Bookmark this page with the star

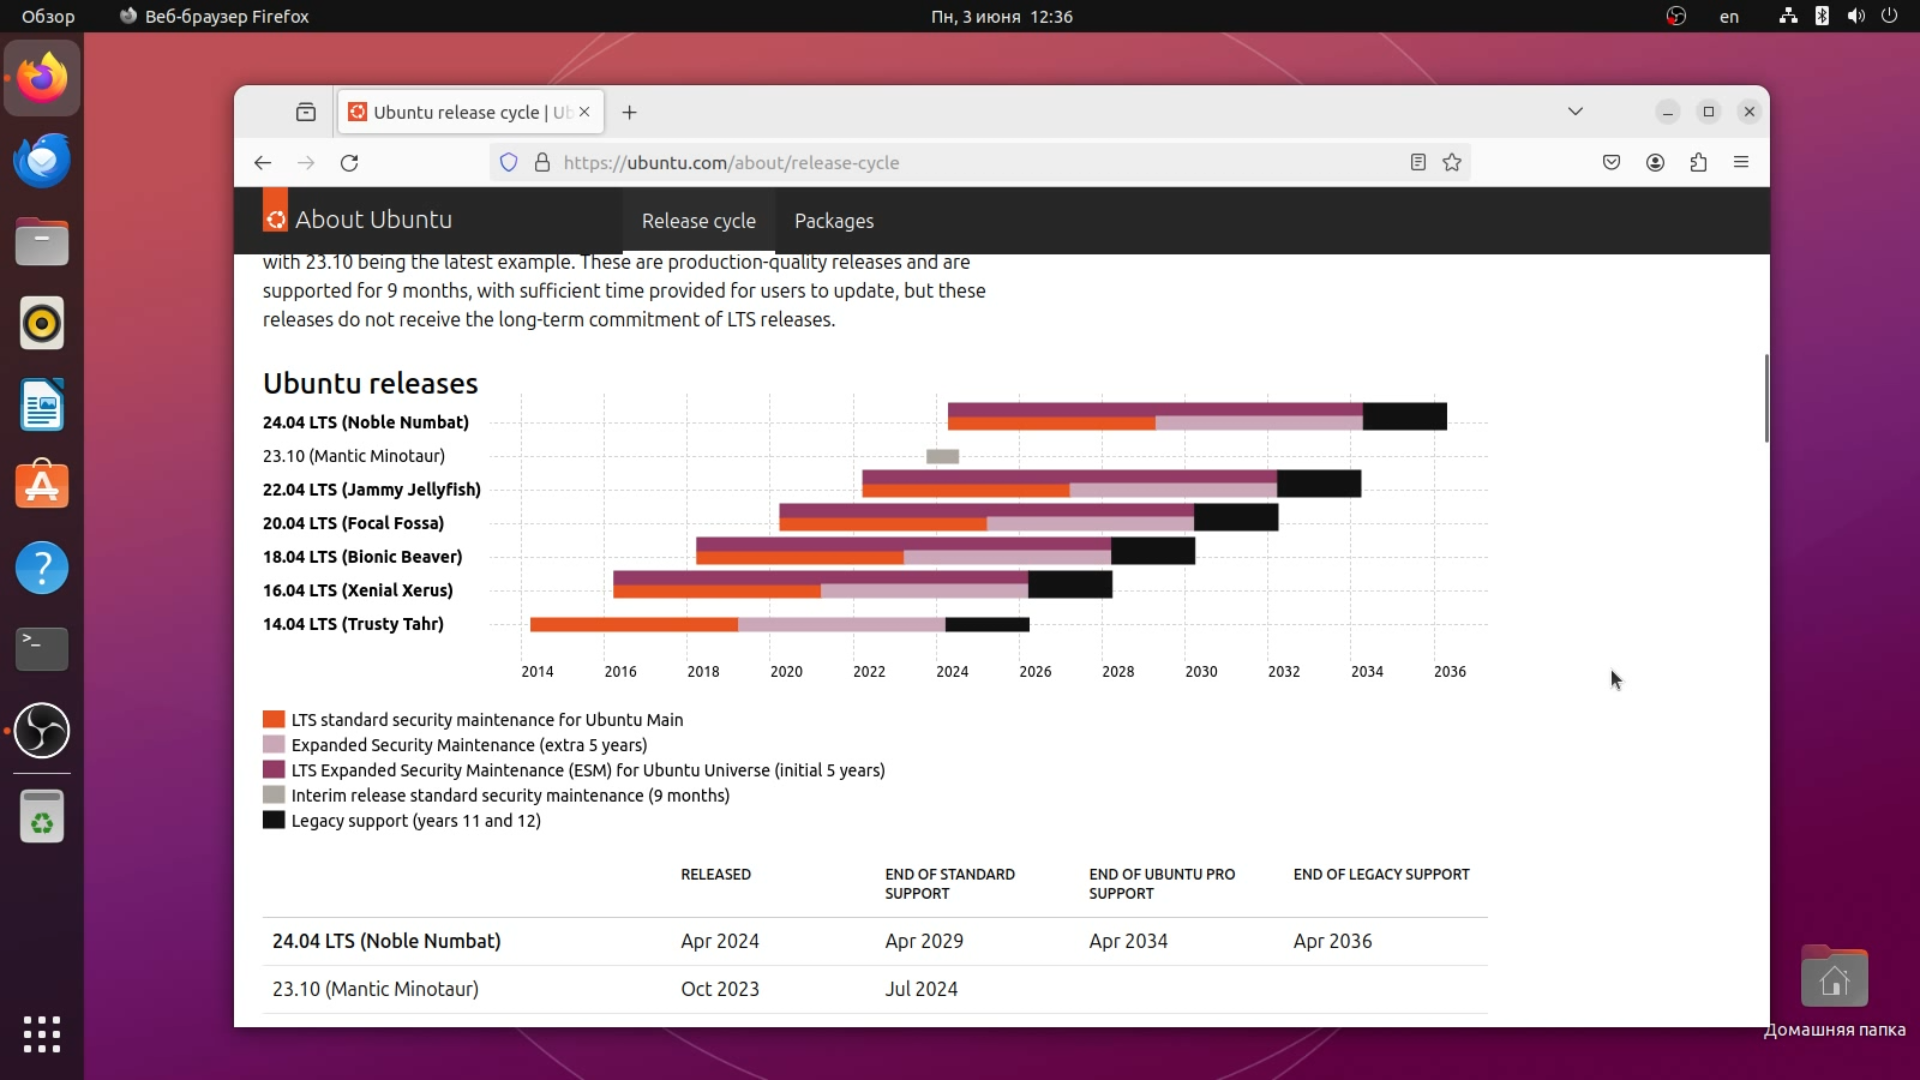click(1452, 162)
